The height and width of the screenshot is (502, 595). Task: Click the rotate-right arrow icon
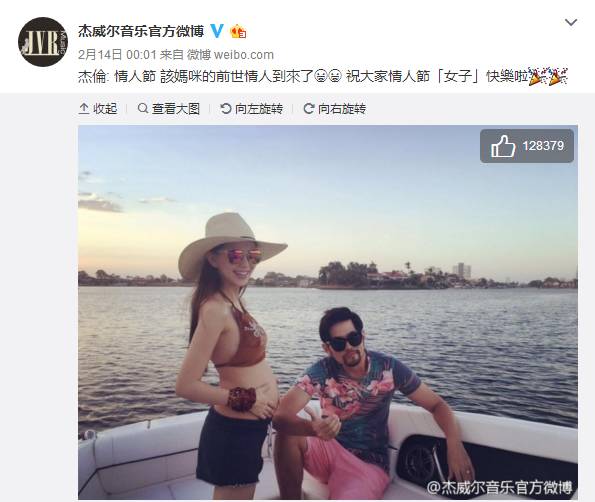tap(309, 109)
